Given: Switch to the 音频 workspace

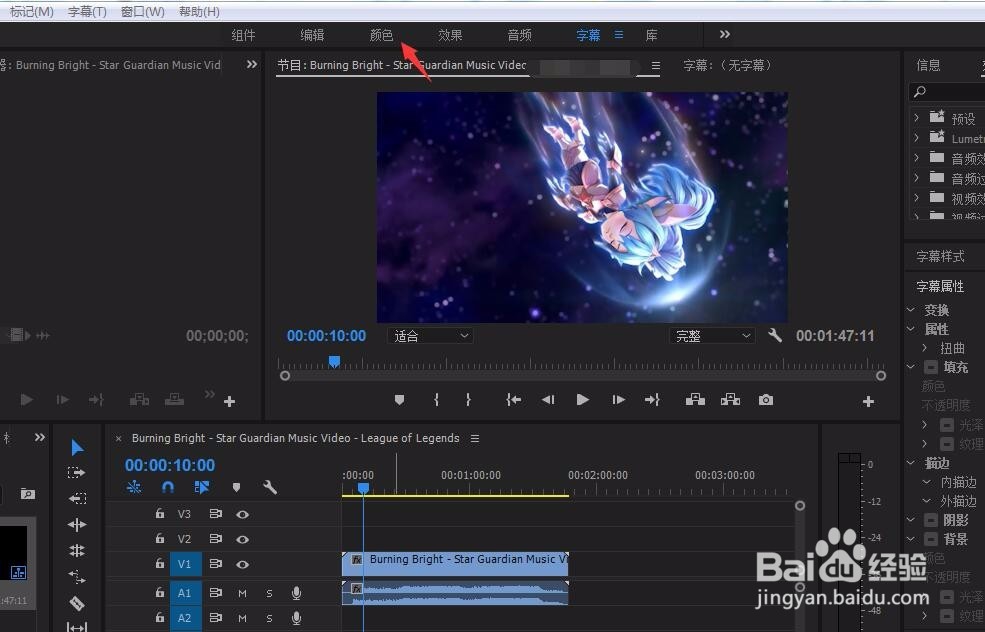Looking at the screenshot, I should (520, 35).
